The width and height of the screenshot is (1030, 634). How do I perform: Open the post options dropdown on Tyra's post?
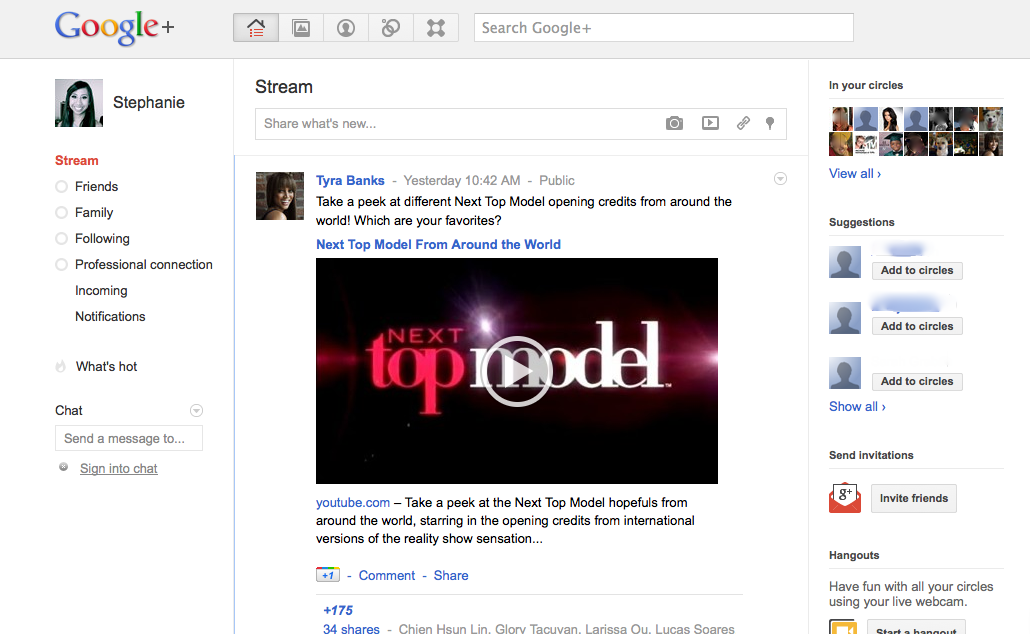coord(780,179)
